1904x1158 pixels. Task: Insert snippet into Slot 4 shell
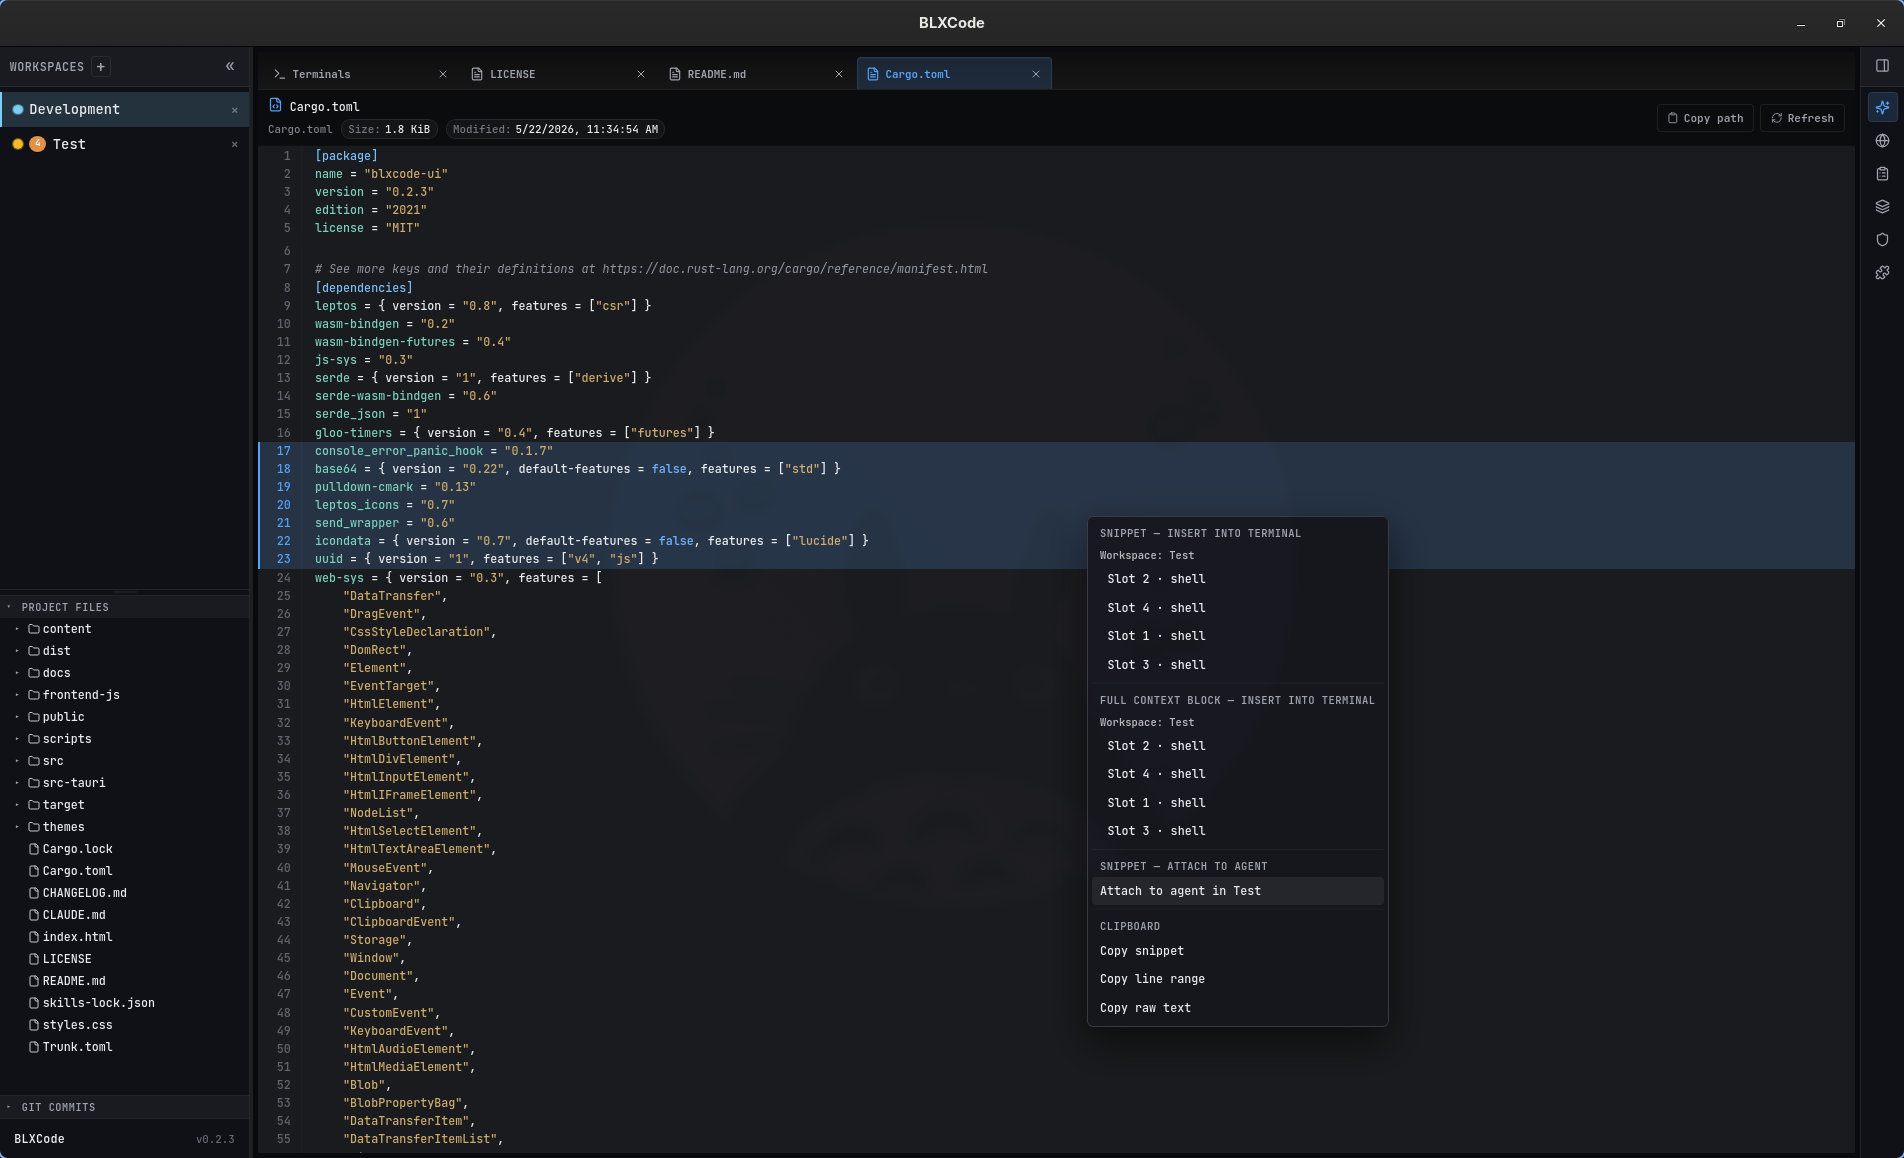1237,608
